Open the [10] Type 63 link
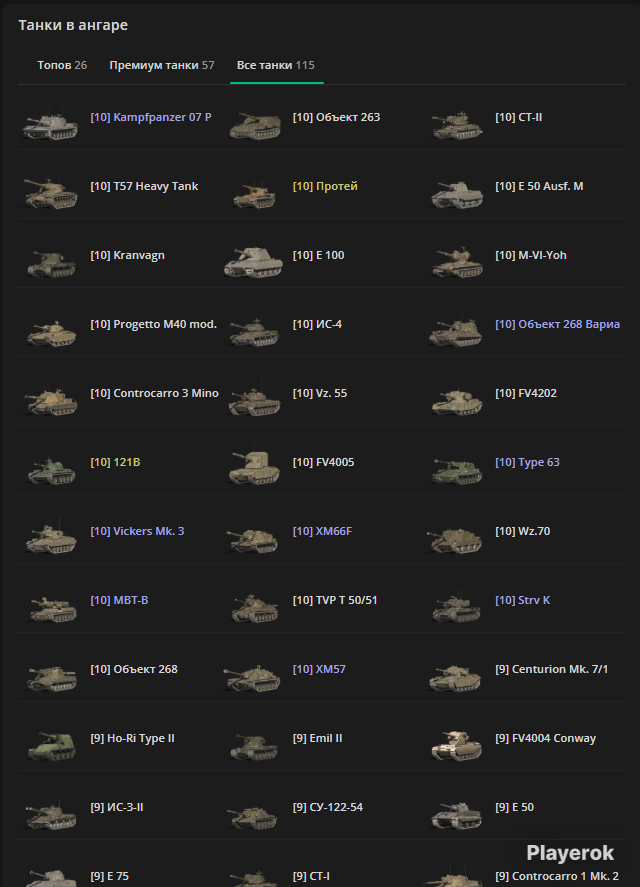The image size is (640, 887). [x=527, y=462]
